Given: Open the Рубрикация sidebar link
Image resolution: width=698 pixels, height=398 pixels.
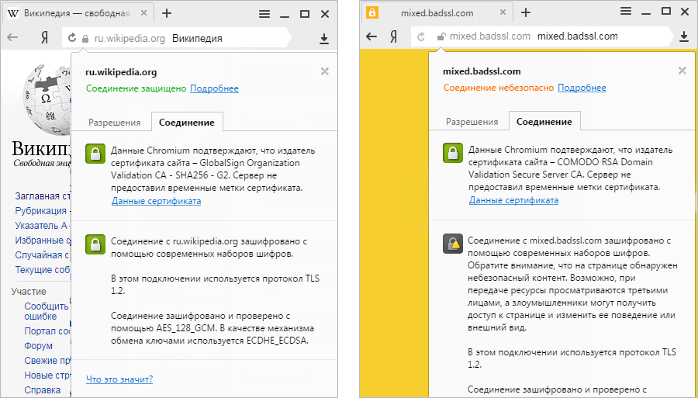Looking at the screenshot, I should pos(41,211).
